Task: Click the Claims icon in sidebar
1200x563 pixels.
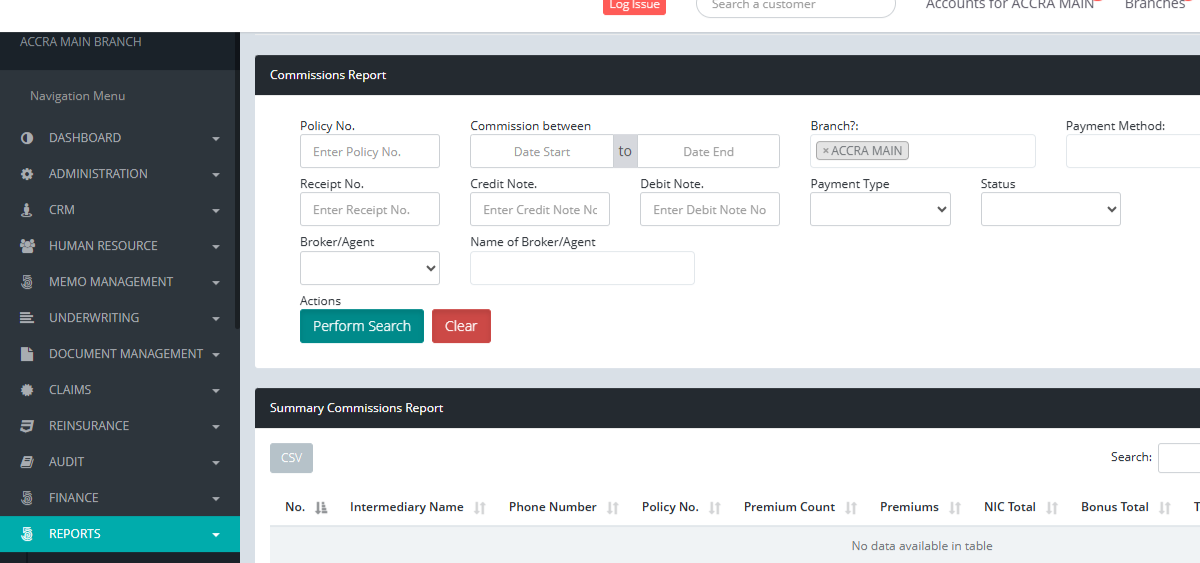Action: click(x=27, y=390)
